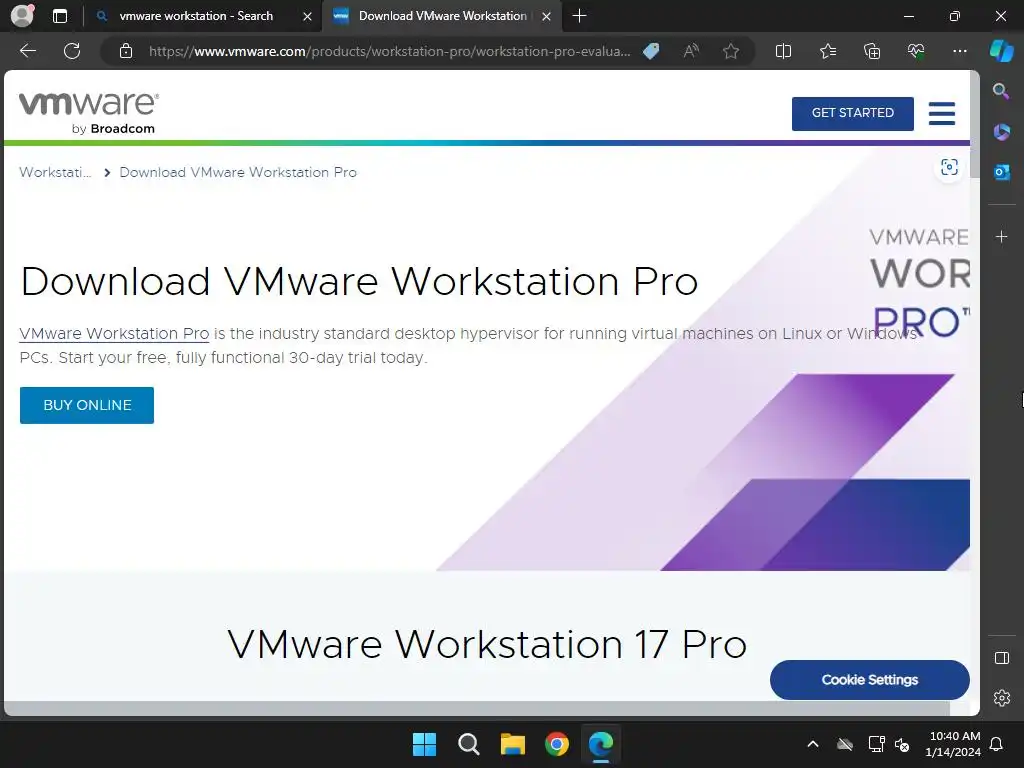Click the horizontal page scrollbar
Viewport: 1024px width, 768px height.
[477, 709]
